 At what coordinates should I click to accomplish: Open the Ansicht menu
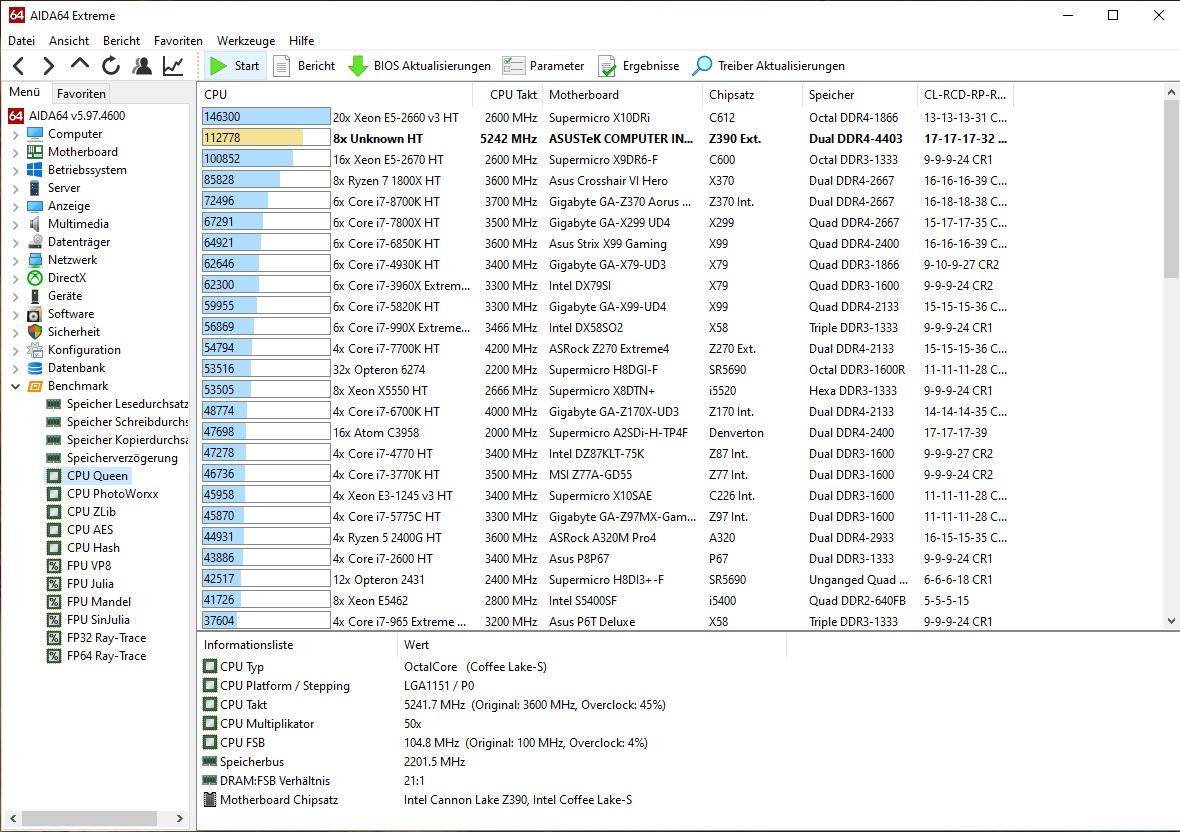coord(68,41)
